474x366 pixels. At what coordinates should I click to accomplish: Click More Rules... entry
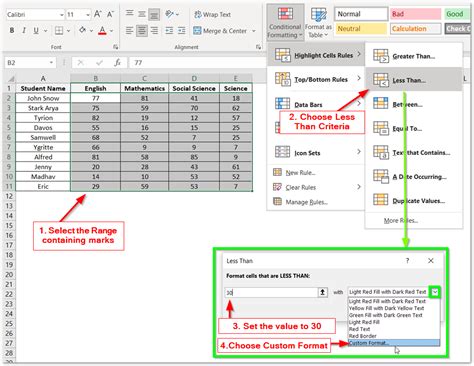[401, 220]
